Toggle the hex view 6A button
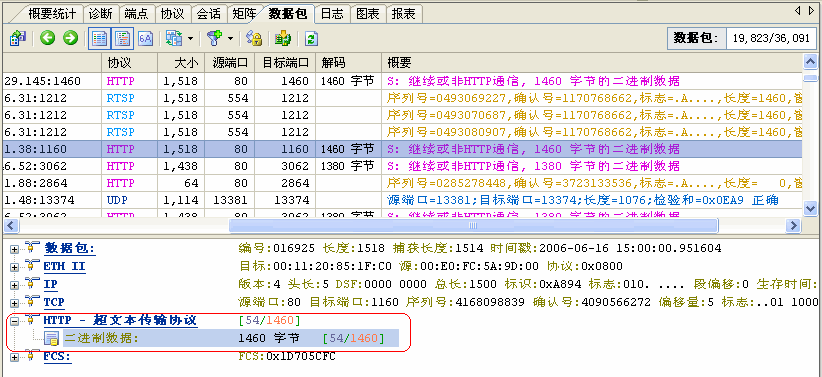 [145, 38]
